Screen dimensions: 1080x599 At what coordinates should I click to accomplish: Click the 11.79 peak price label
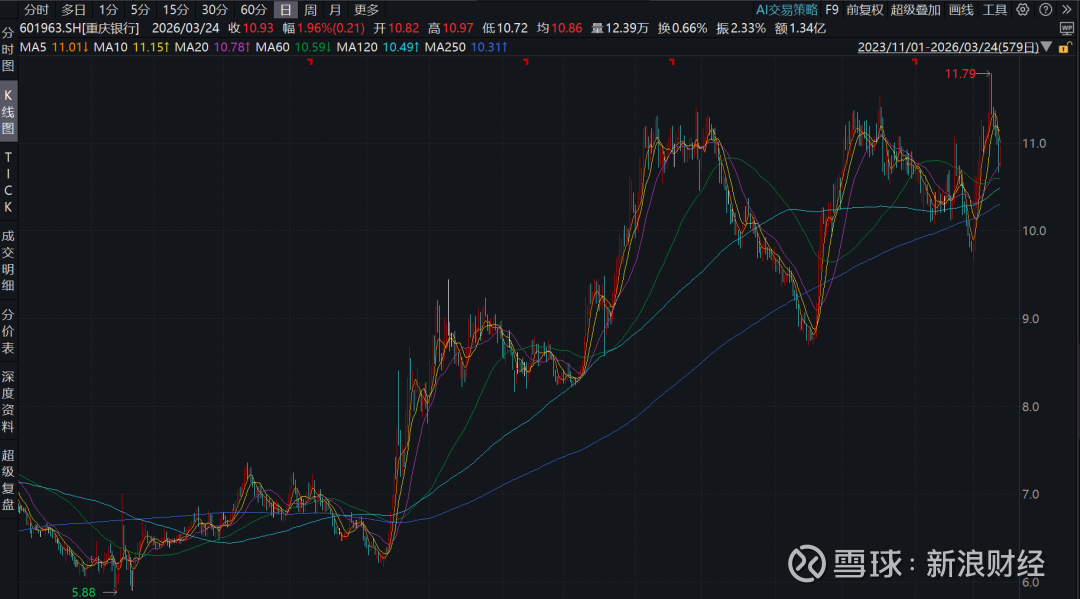(960, 74)
